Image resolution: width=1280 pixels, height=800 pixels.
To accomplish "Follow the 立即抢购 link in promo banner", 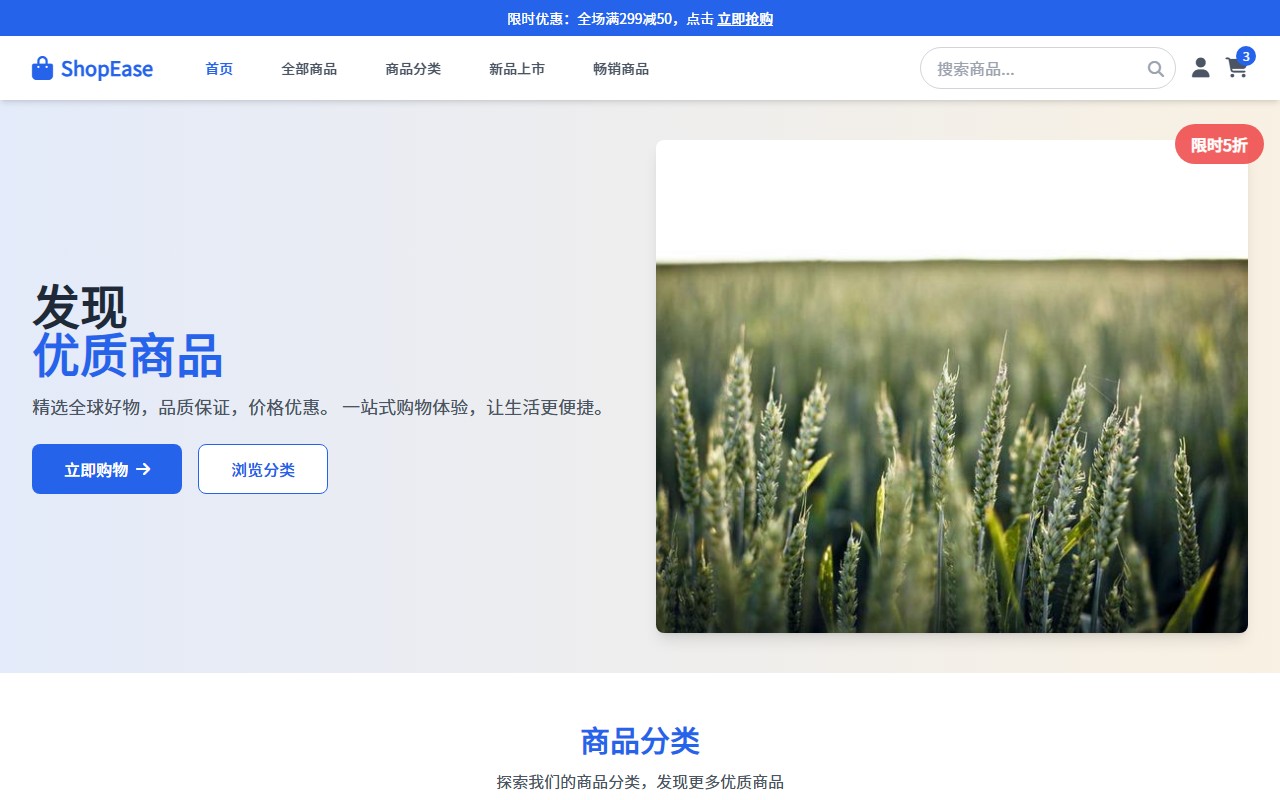I will click(x=745, y=19).
